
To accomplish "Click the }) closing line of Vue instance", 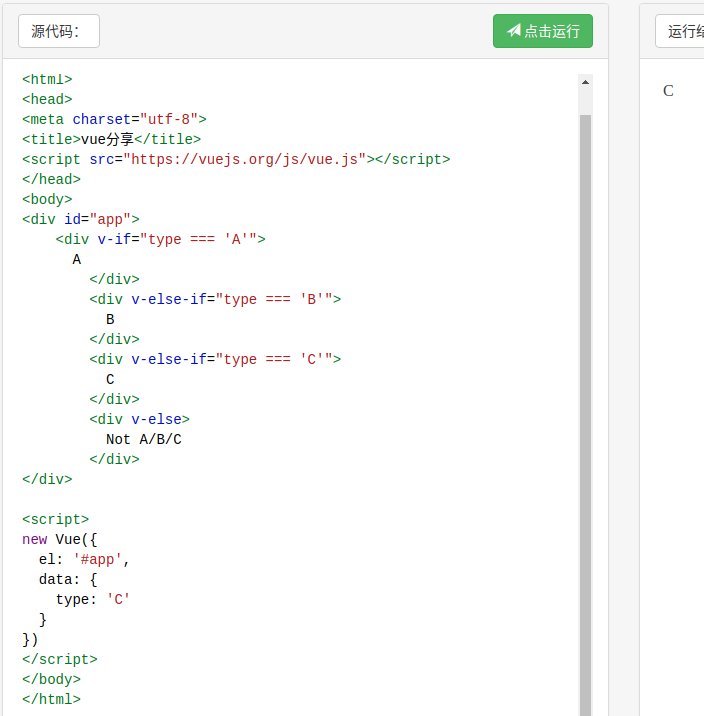I will (30, 640).
